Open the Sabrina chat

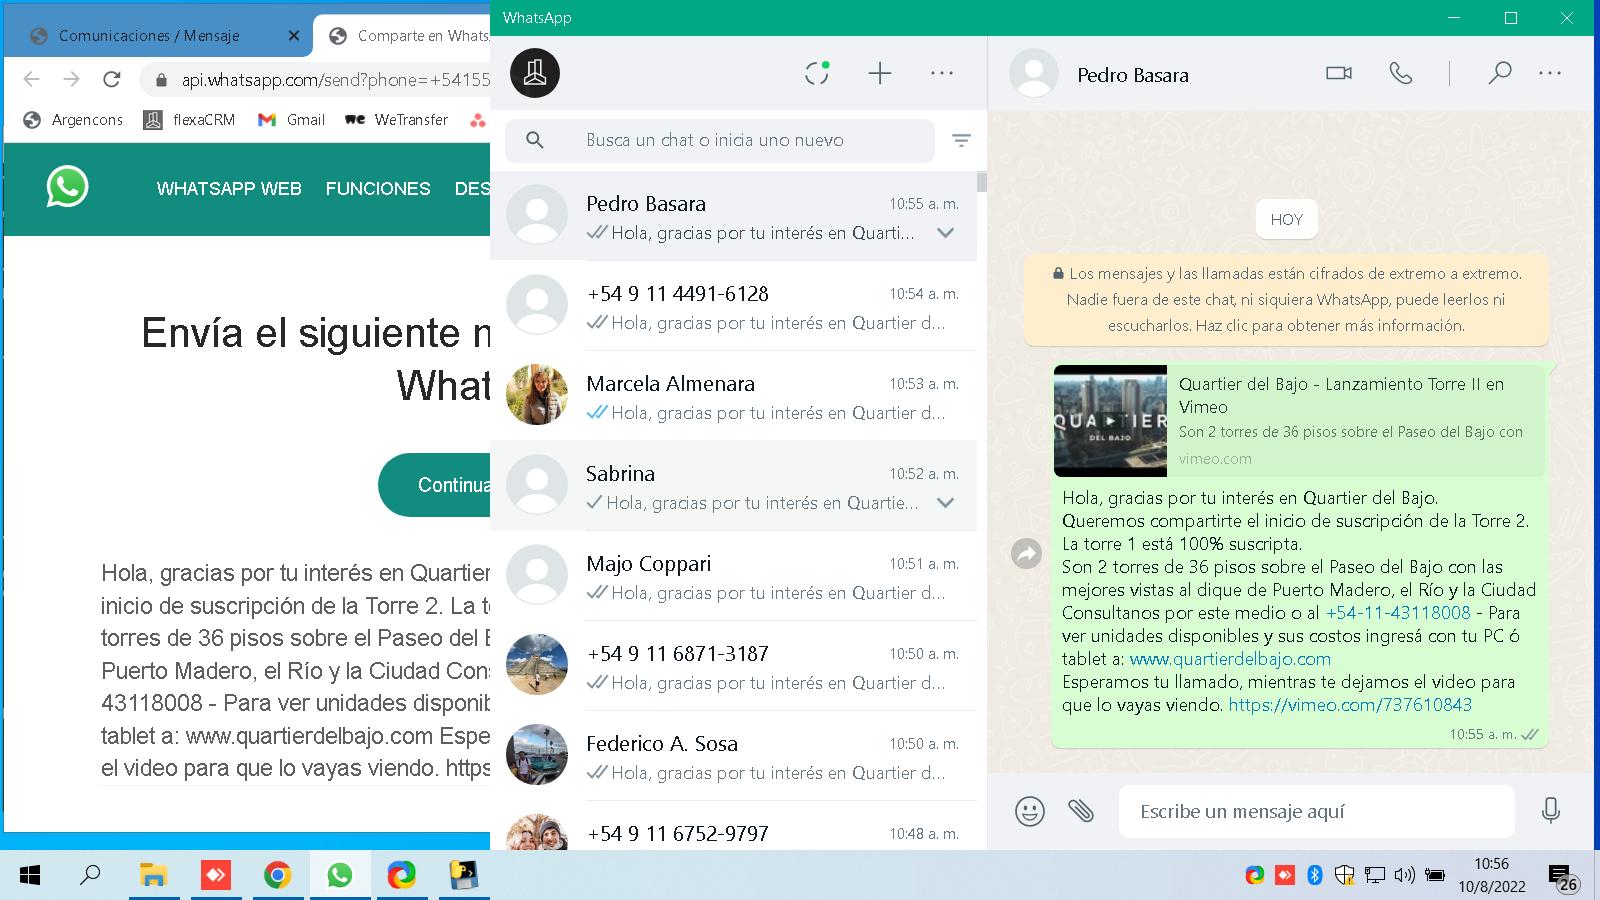733,486
